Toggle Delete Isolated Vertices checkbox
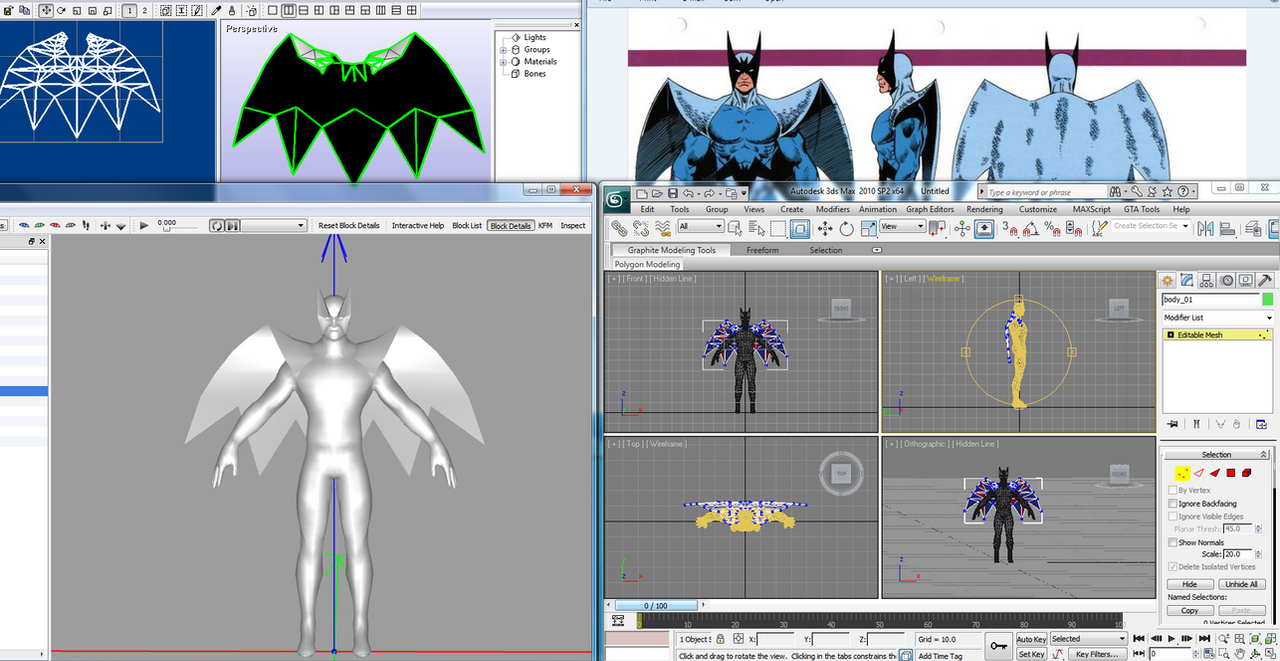Screen dimensions: 1280x661 pos(1173,567)
